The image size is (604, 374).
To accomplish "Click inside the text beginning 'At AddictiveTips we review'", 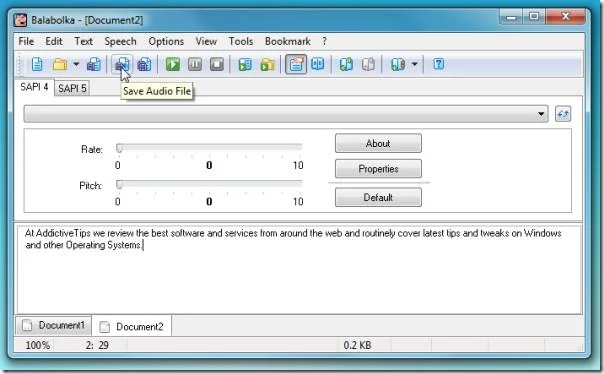I will [x=293, y=239].
